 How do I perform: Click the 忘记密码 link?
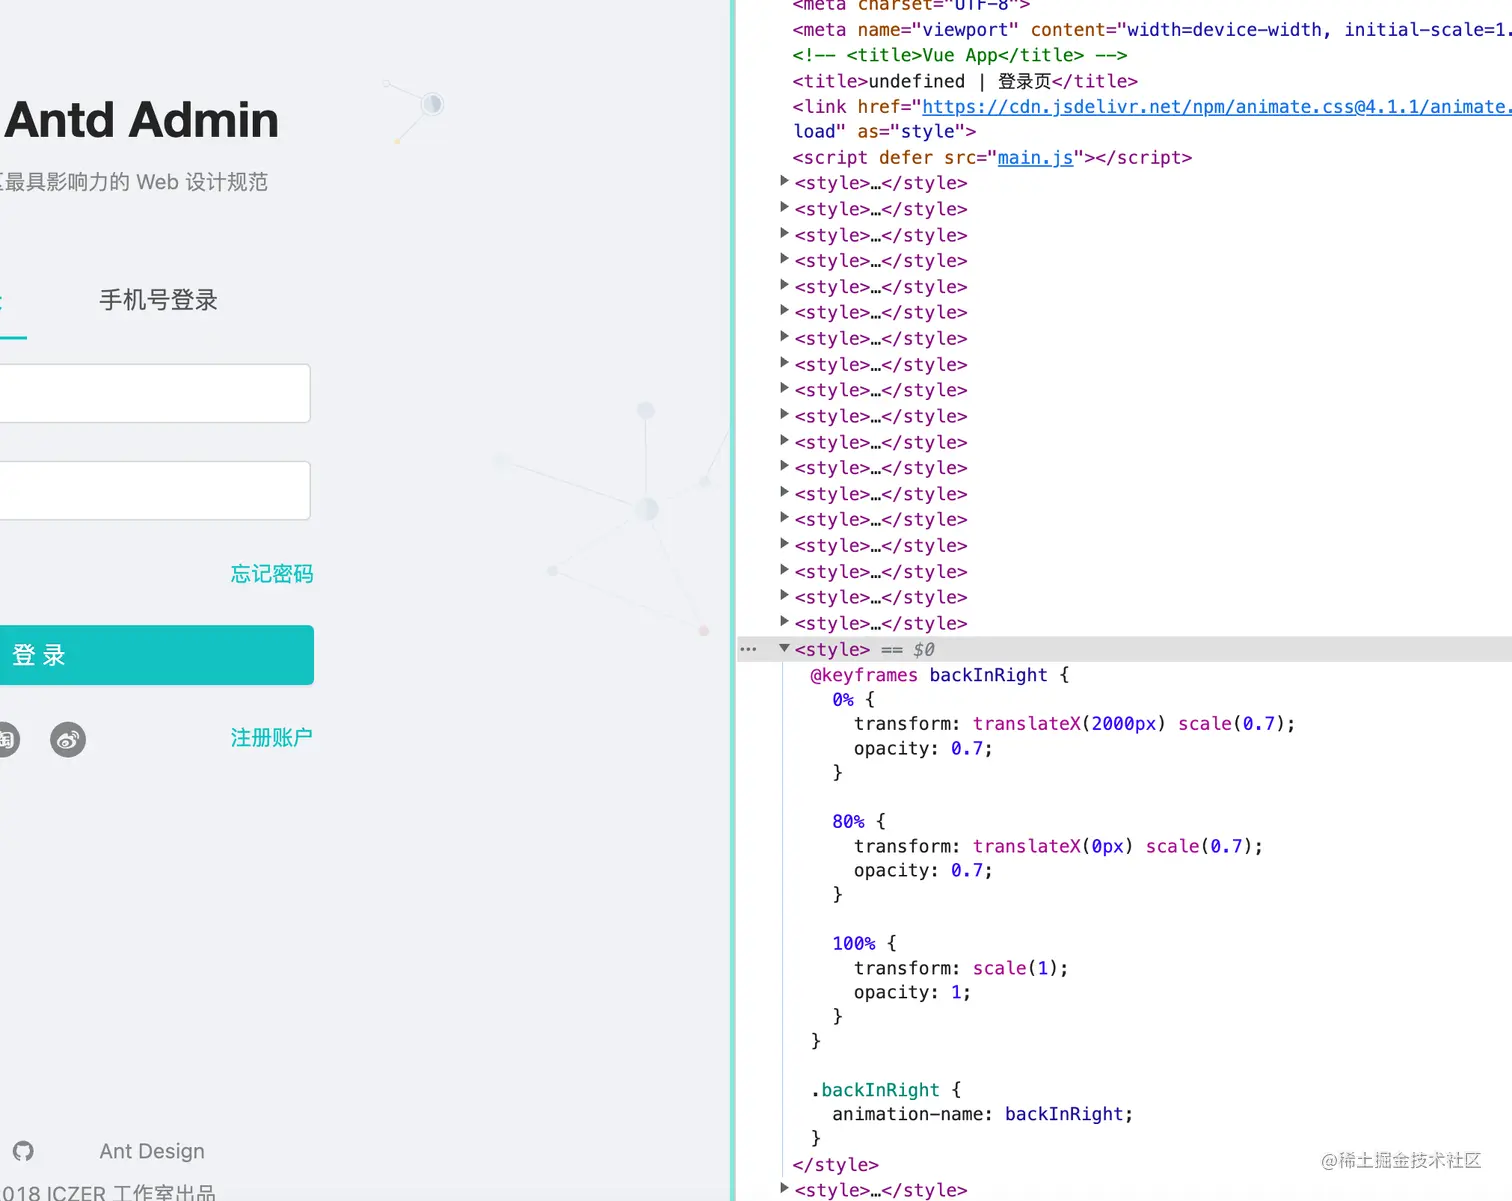(x=272, y=574)
